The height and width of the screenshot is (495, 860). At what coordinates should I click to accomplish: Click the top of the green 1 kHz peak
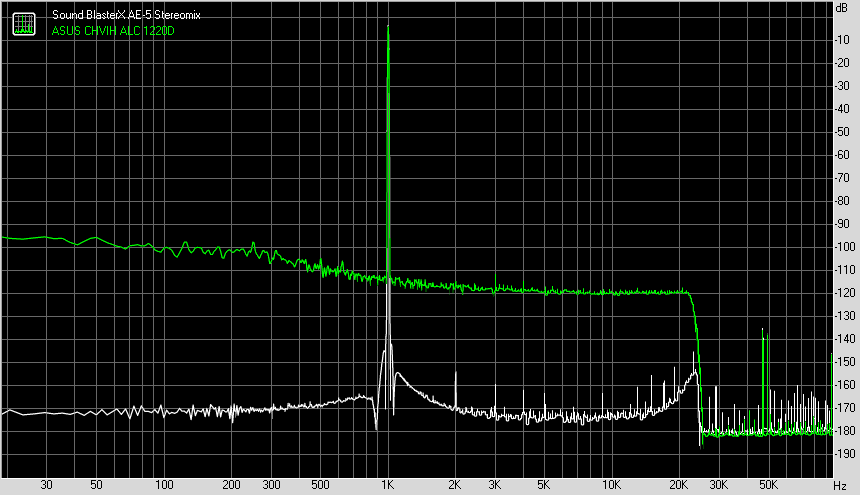(x=388, y=26)
